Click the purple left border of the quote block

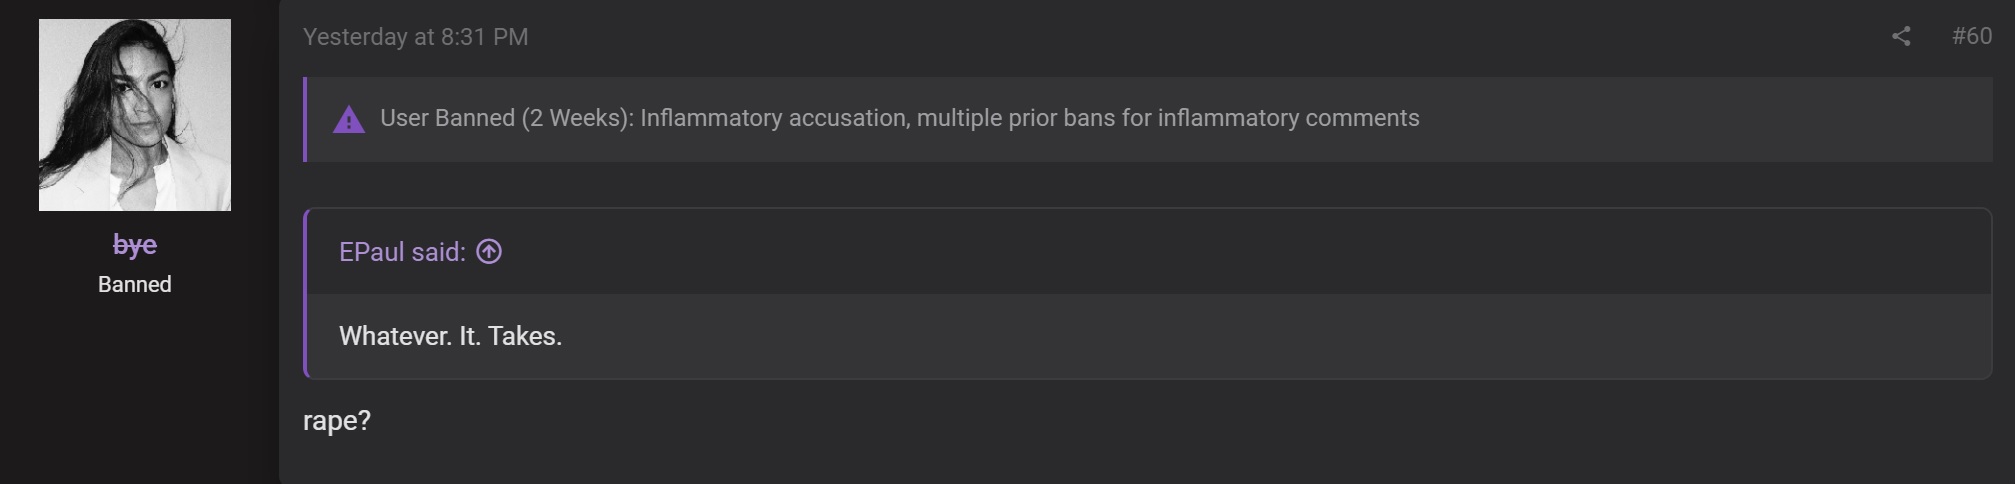tap(305, 293)
